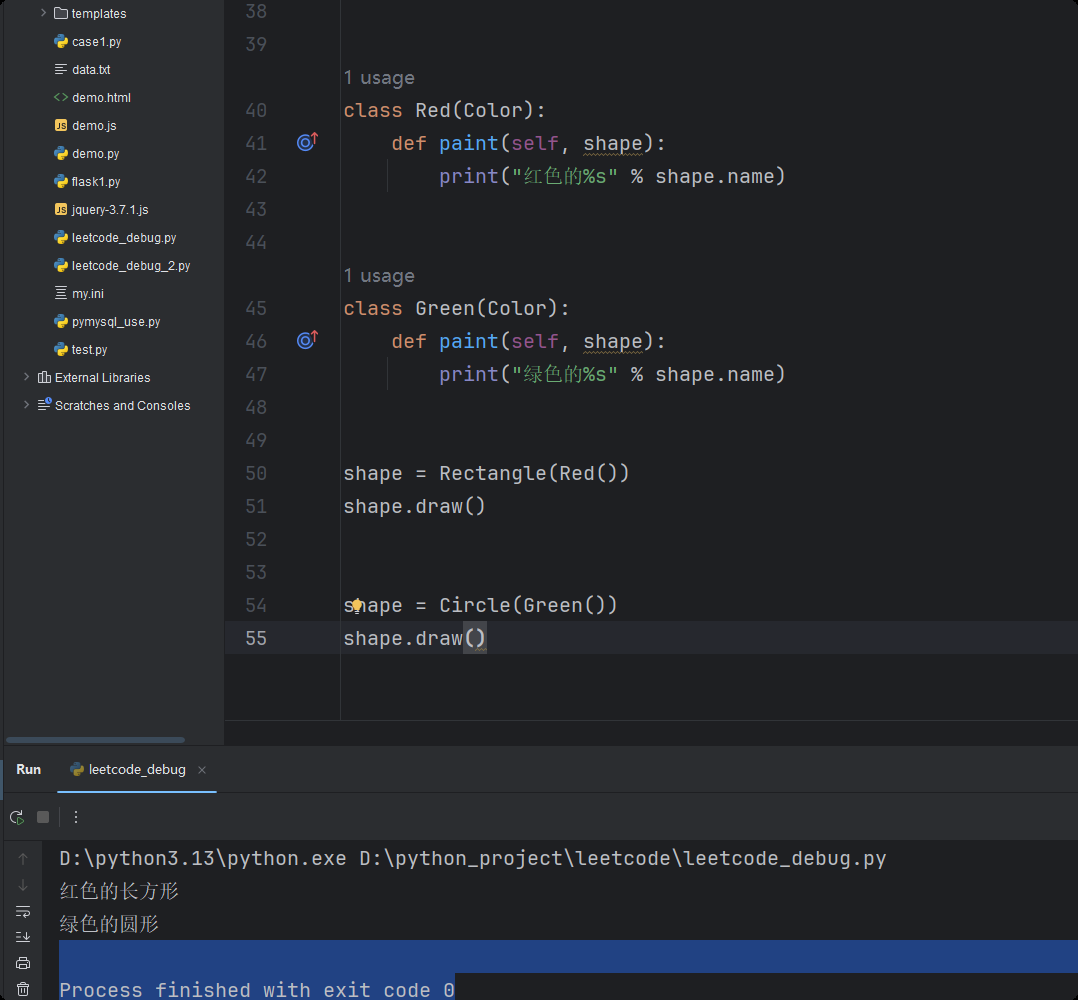Click line number 40 in the gutter

(x=256, y=110)
